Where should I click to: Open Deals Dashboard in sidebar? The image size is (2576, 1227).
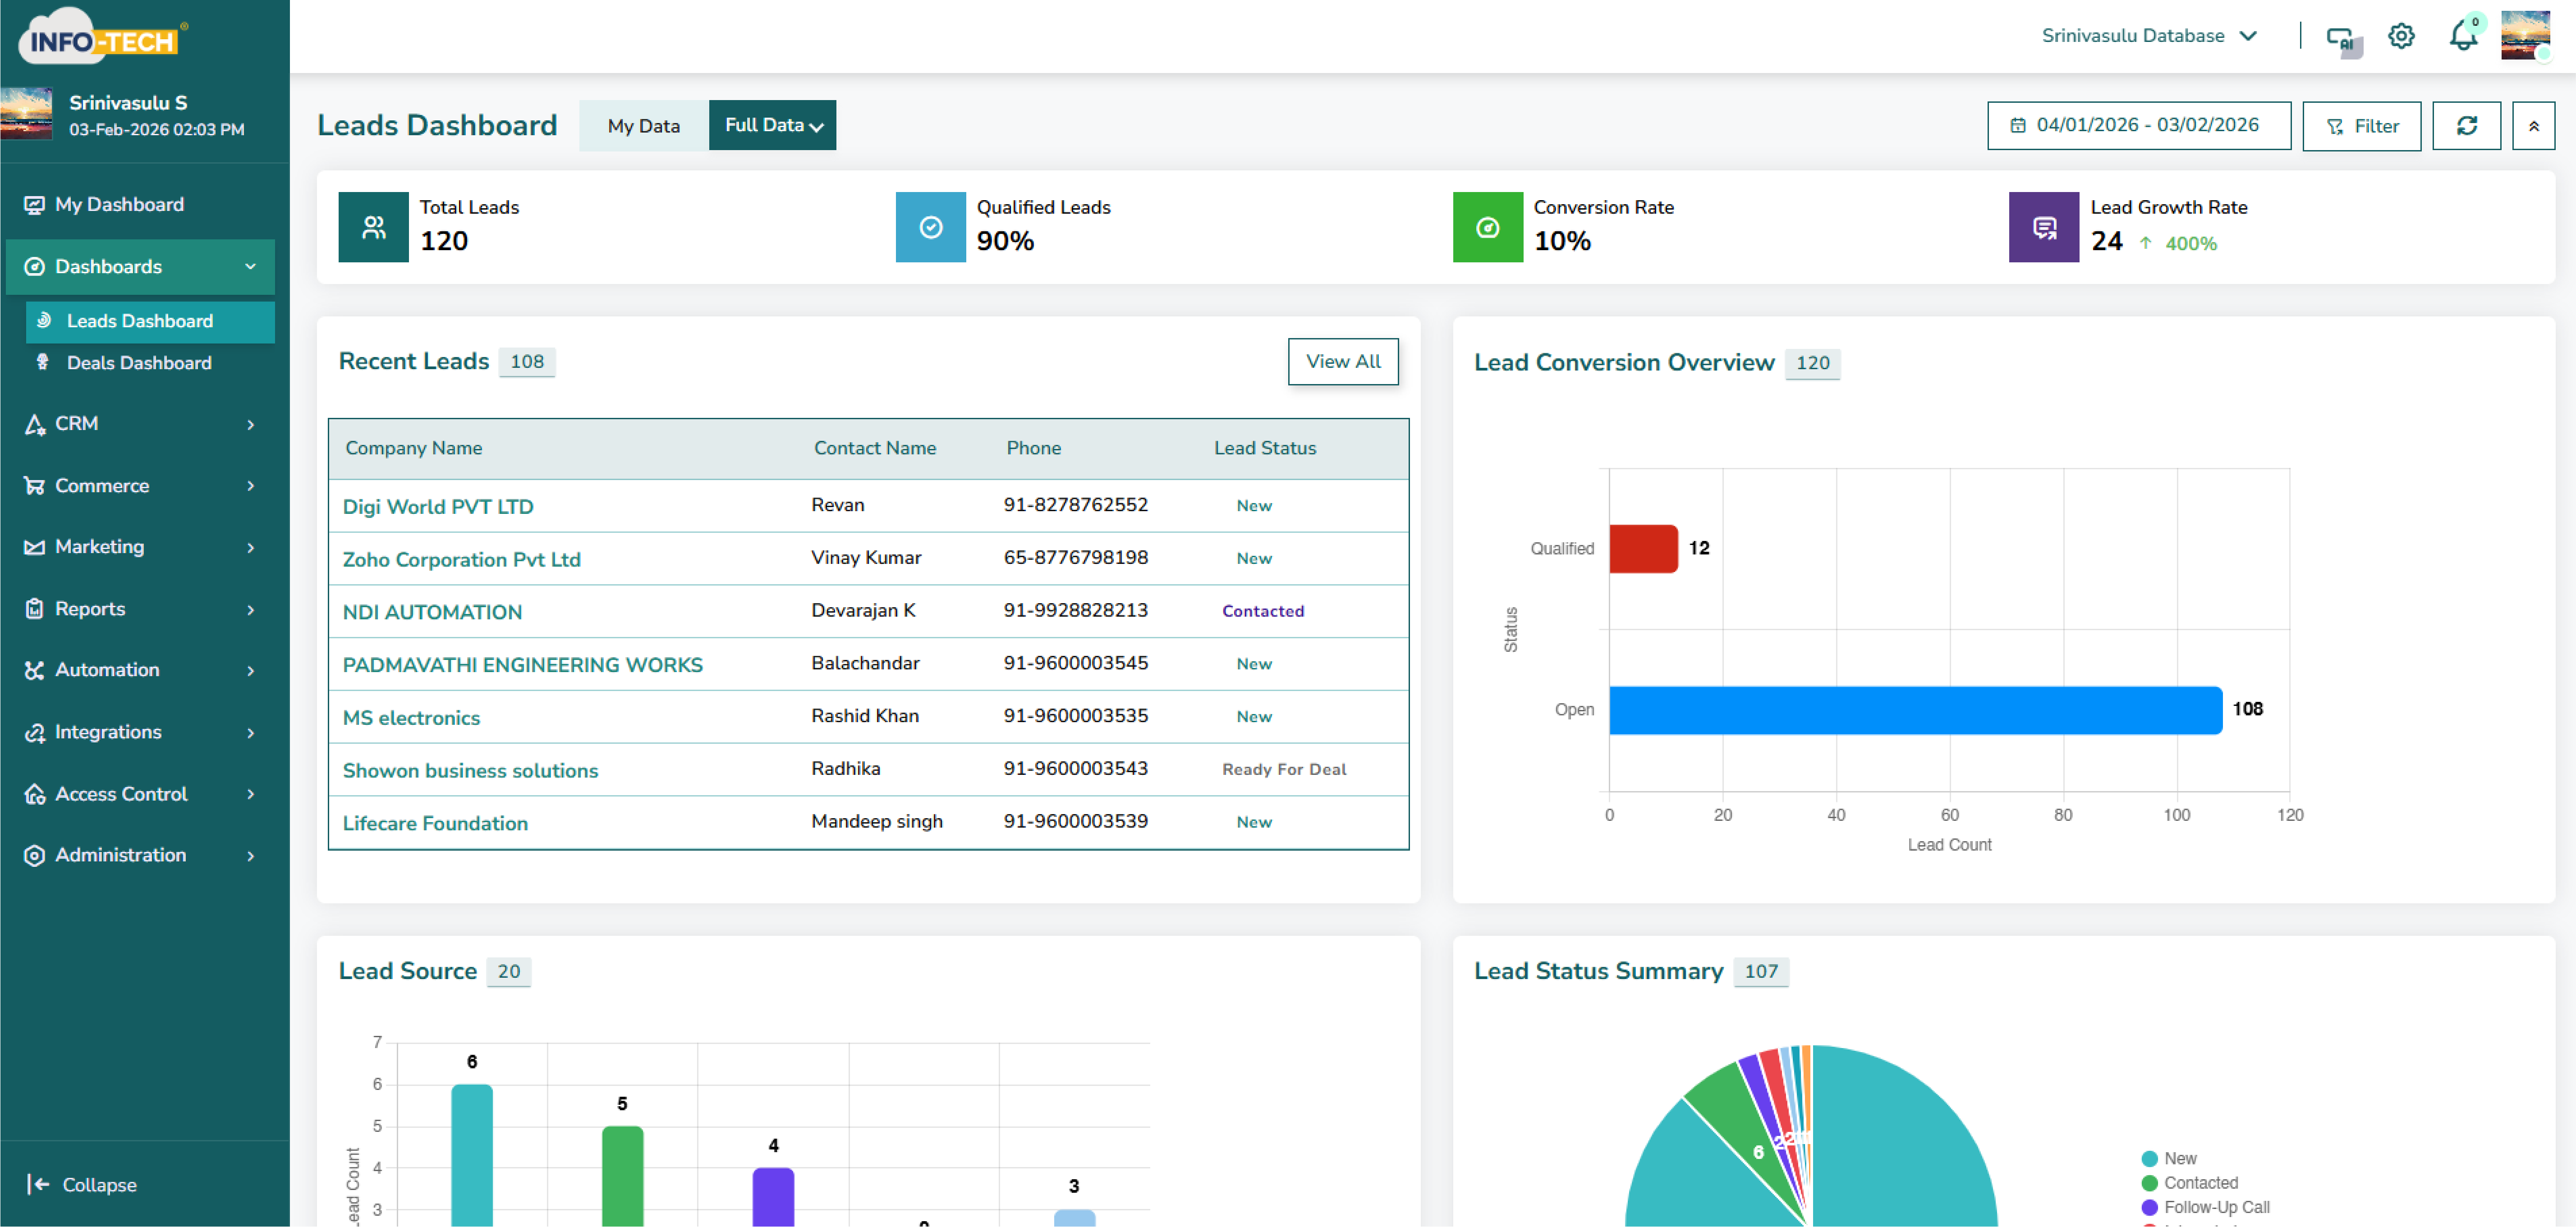click(139, 363)
